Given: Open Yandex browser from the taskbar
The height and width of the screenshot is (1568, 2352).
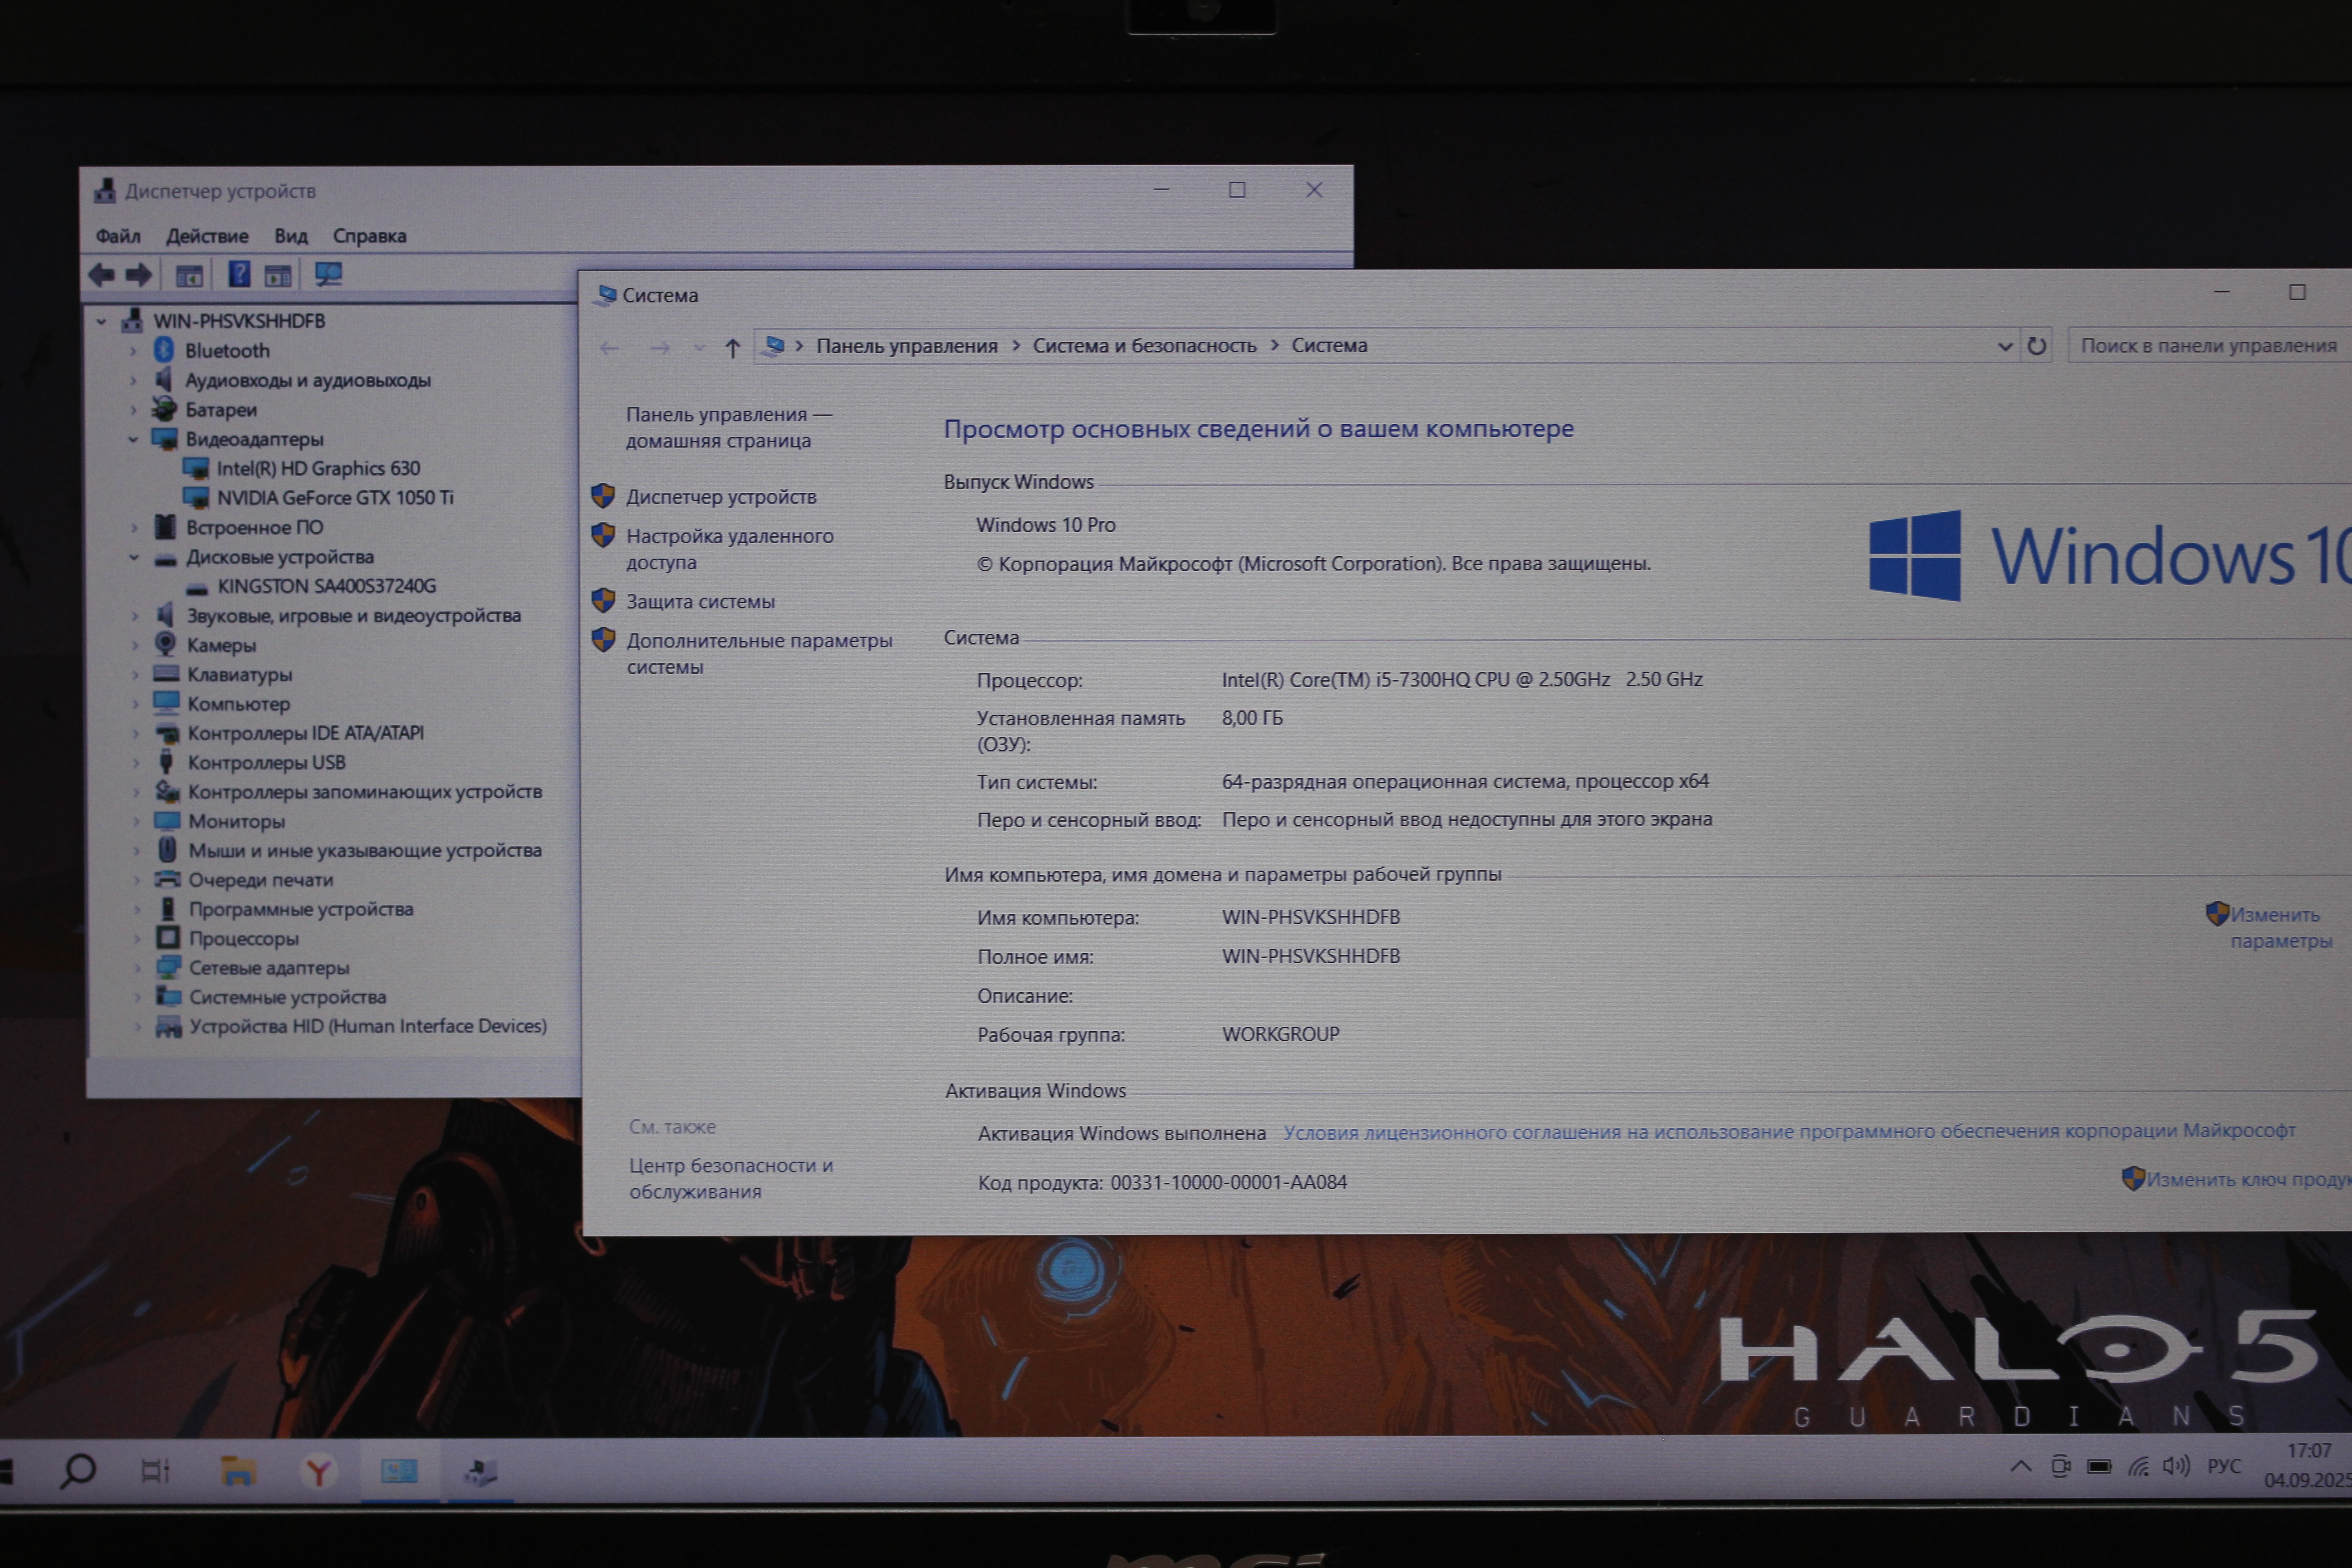Looking at the screenshot, I should point(318,1471).
